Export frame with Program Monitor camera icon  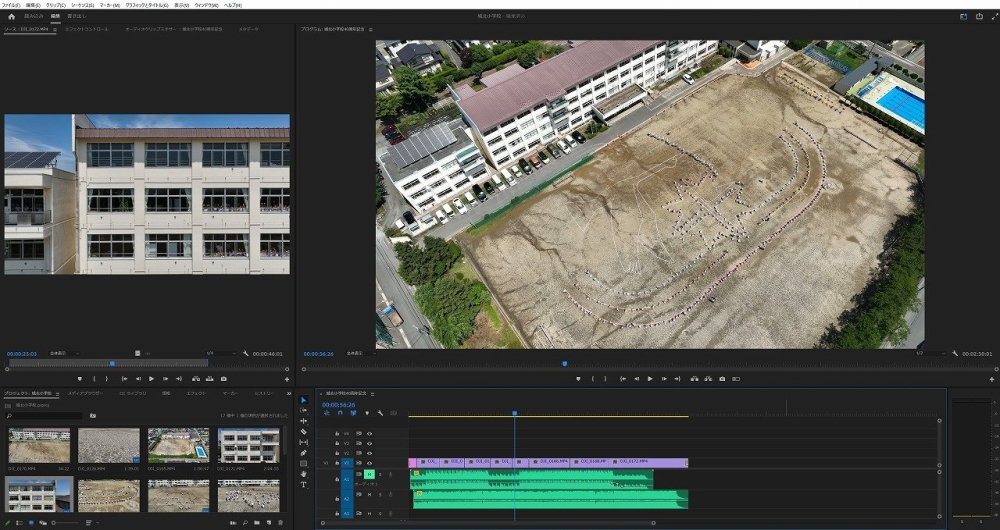722,379
